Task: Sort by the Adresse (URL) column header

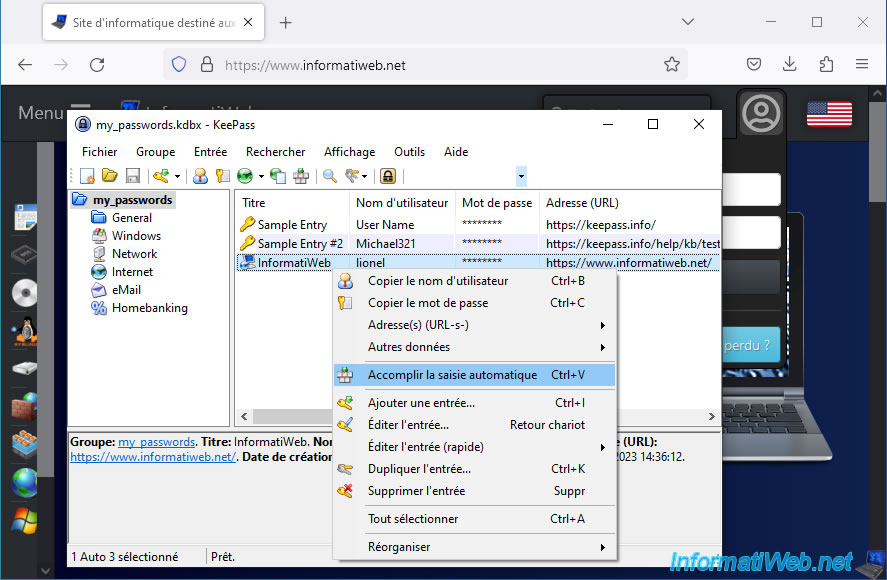Action: tap(630, 203)
